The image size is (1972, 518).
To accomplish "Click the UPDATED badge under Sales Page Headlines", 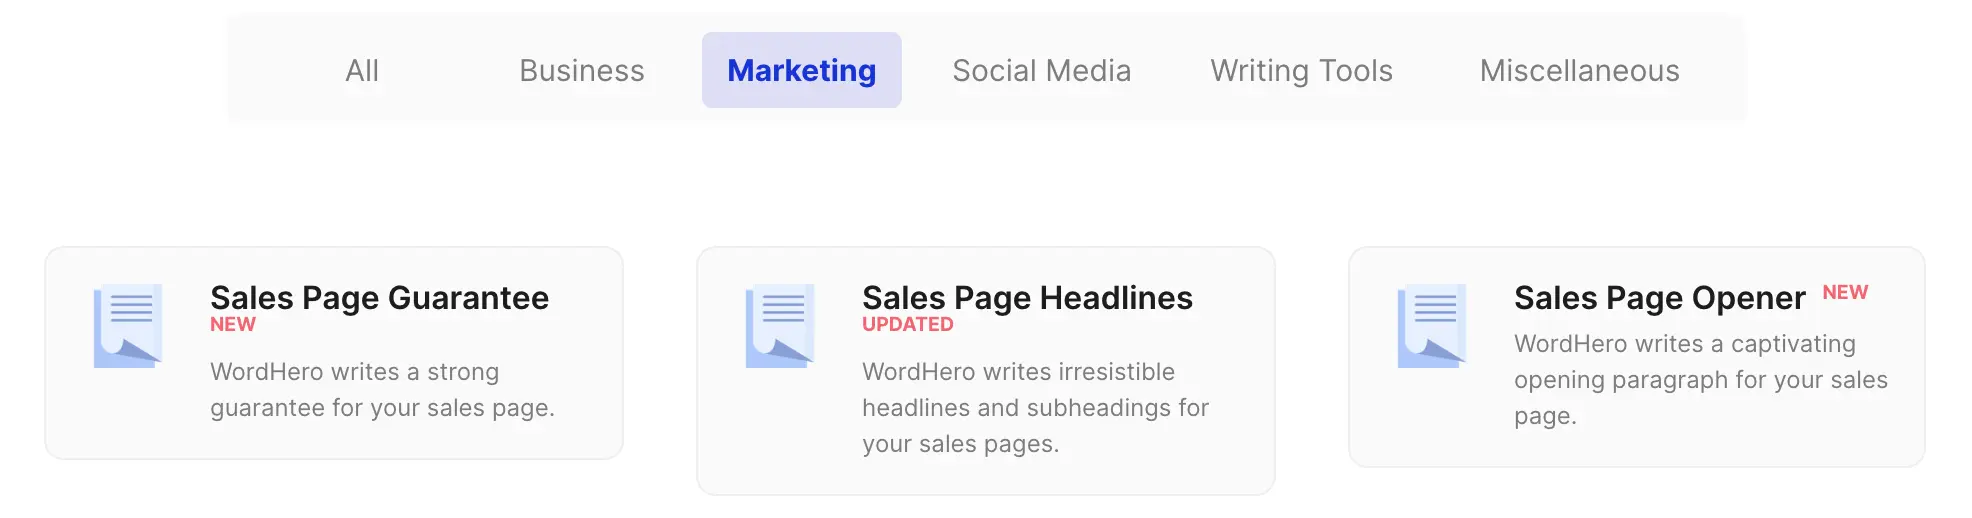I will (908, 325).
